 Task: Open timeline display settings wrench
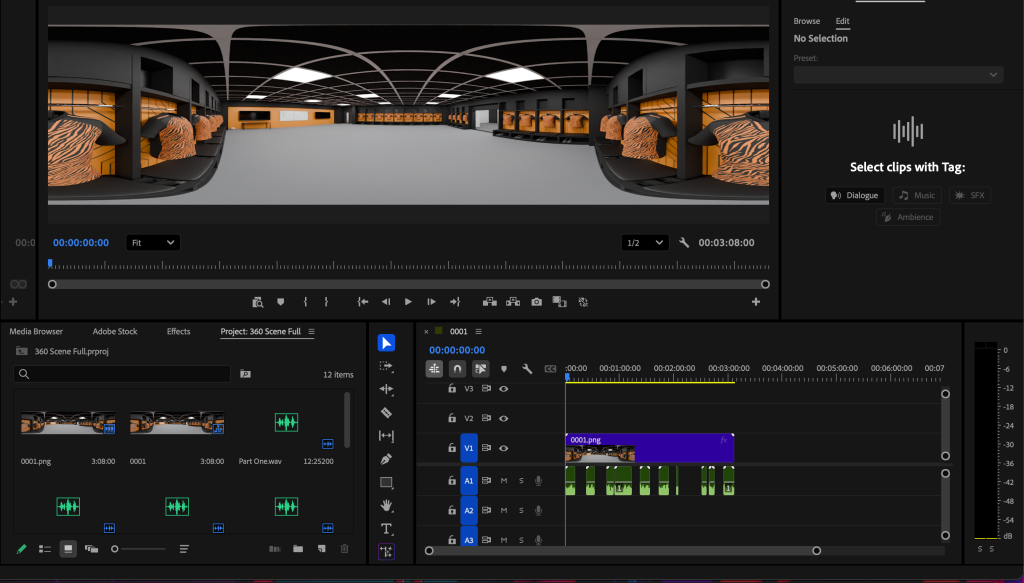point(527,368)
